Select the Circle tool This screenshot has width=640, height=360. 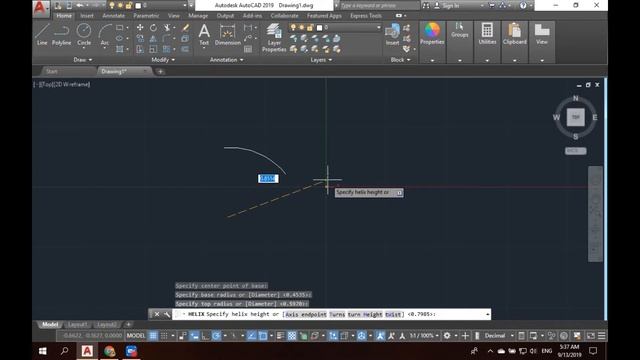pos(84,34)
